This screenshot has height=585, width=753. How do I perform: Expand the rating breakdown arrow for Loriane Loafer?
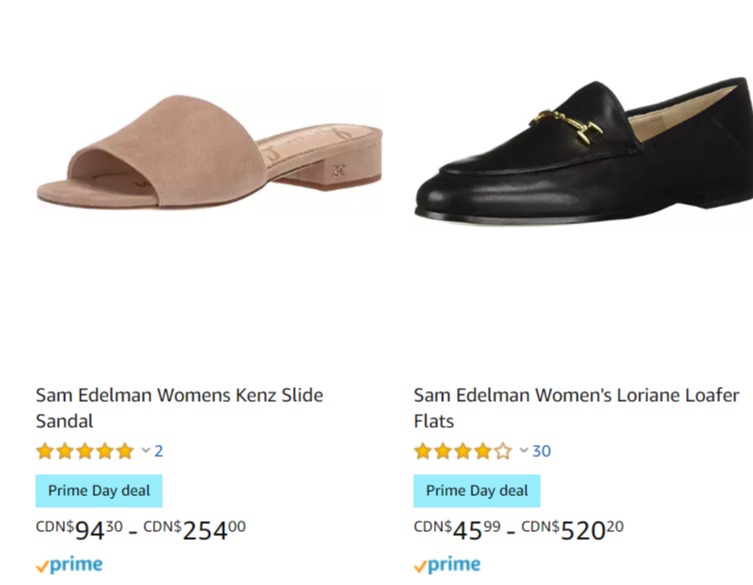(x=524, y=451)
